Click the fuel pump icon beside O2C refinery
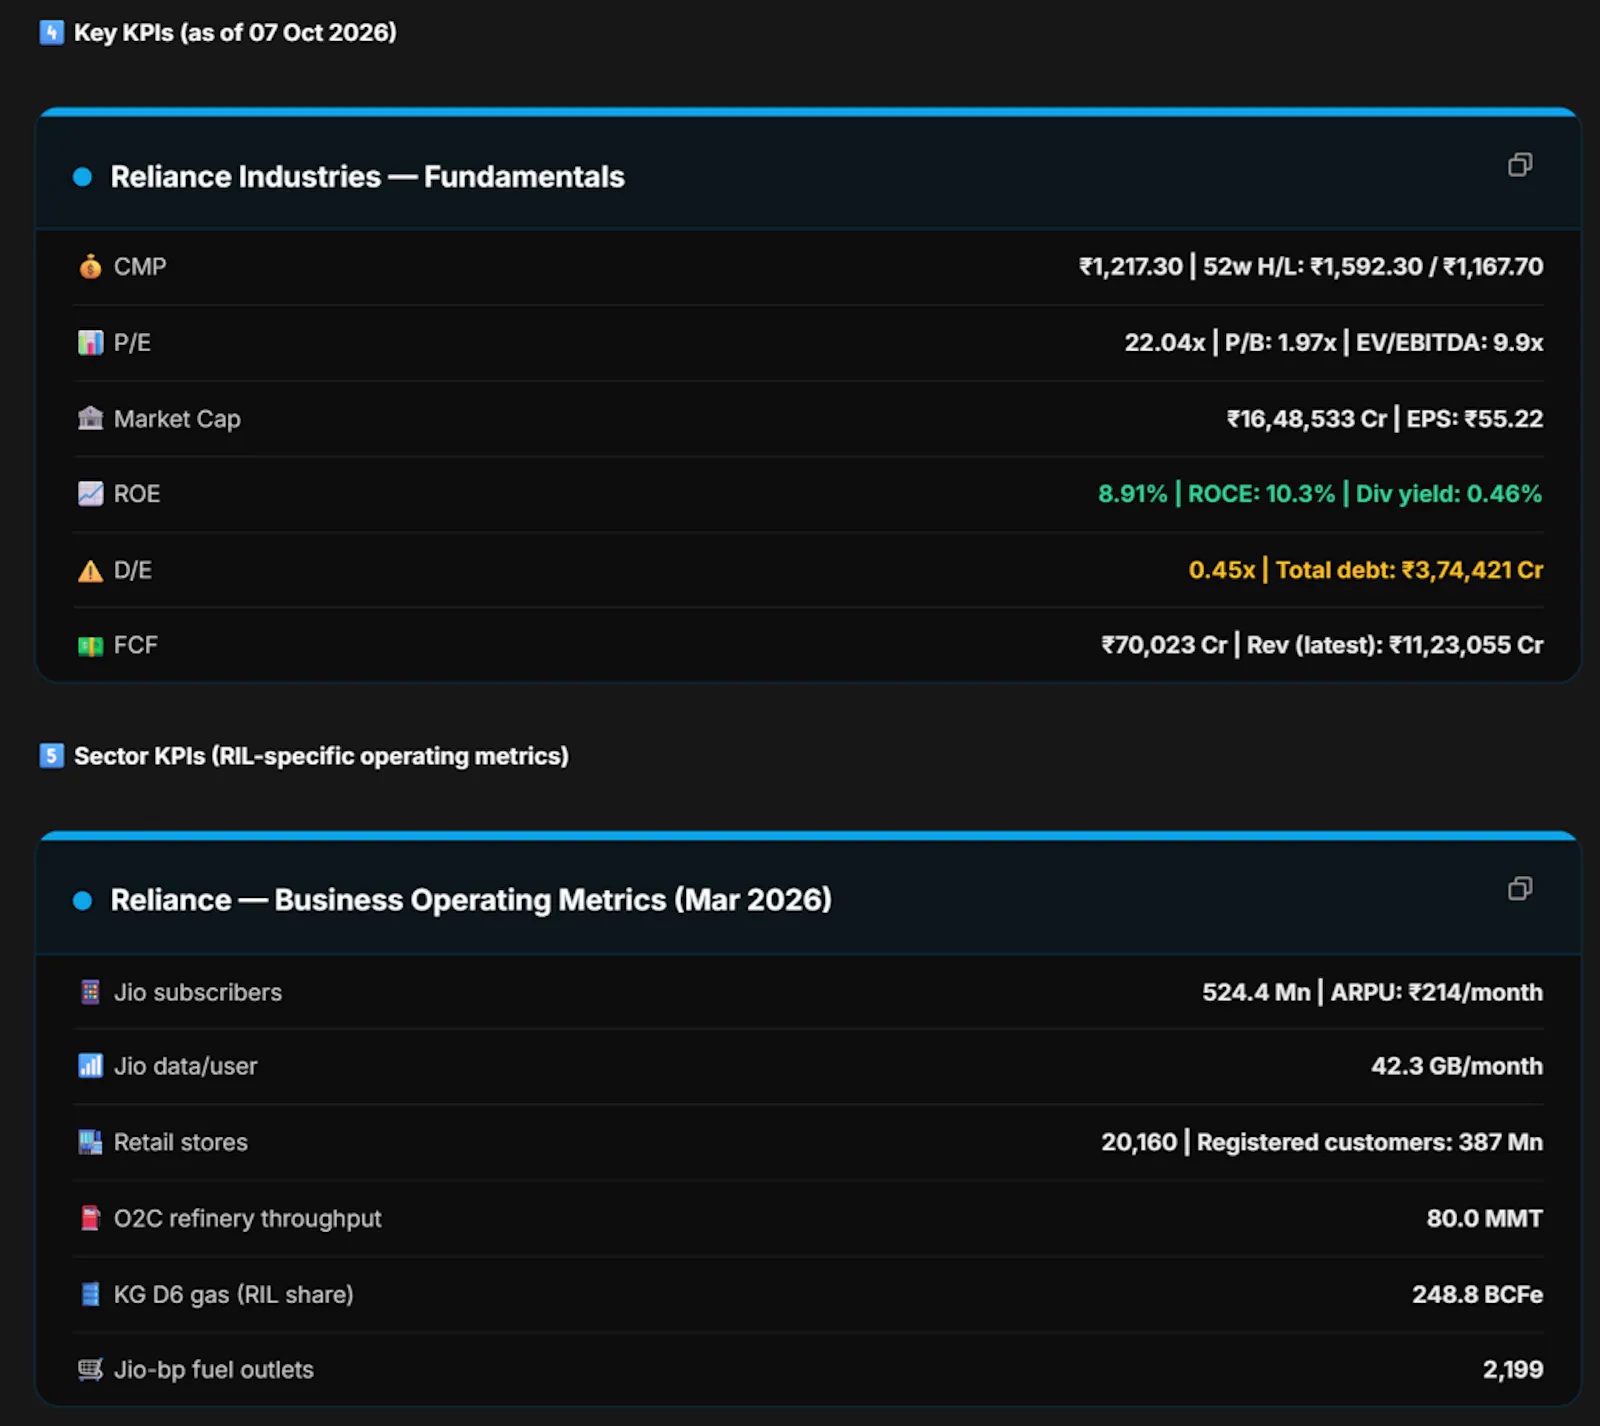 [90, 1218]
